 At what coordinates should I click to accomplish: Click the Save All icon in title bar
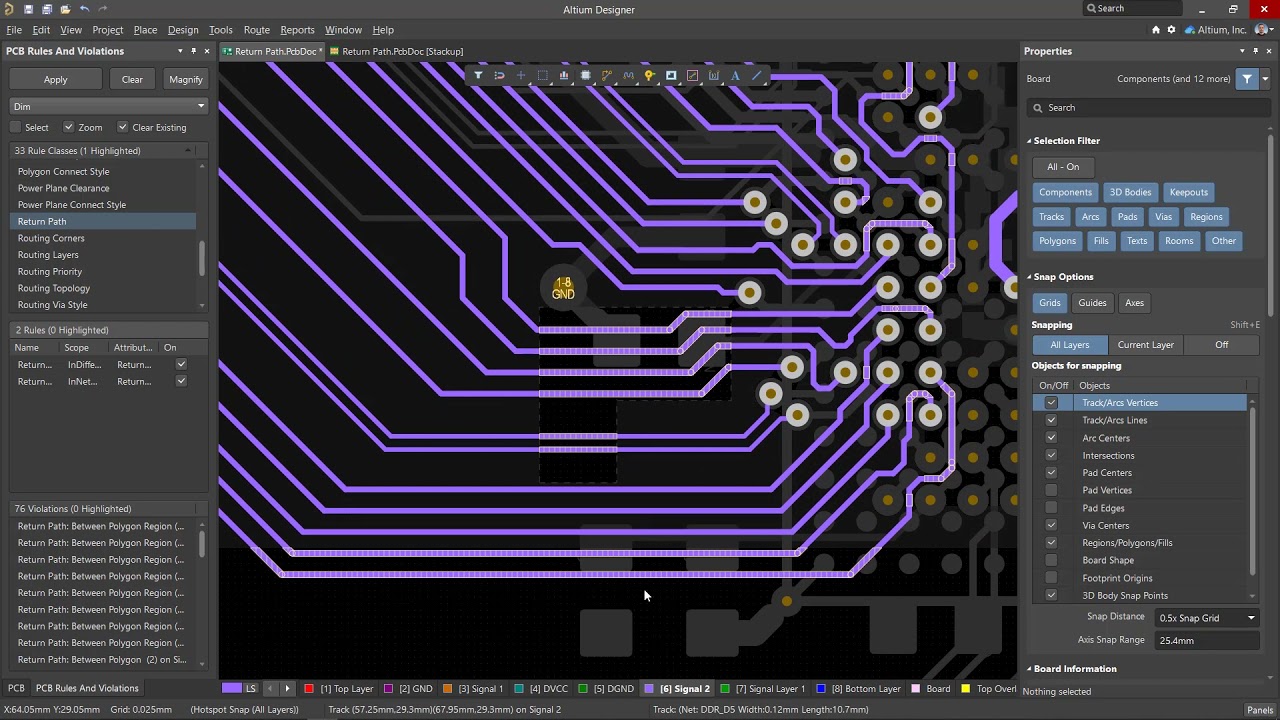point(47,9)
